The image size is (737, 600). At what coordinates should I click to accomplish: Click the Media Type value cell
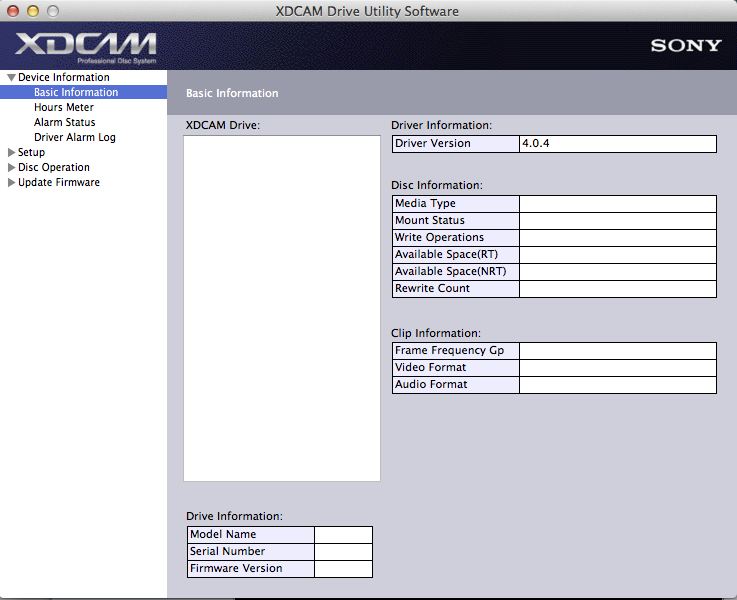[618, 204]
